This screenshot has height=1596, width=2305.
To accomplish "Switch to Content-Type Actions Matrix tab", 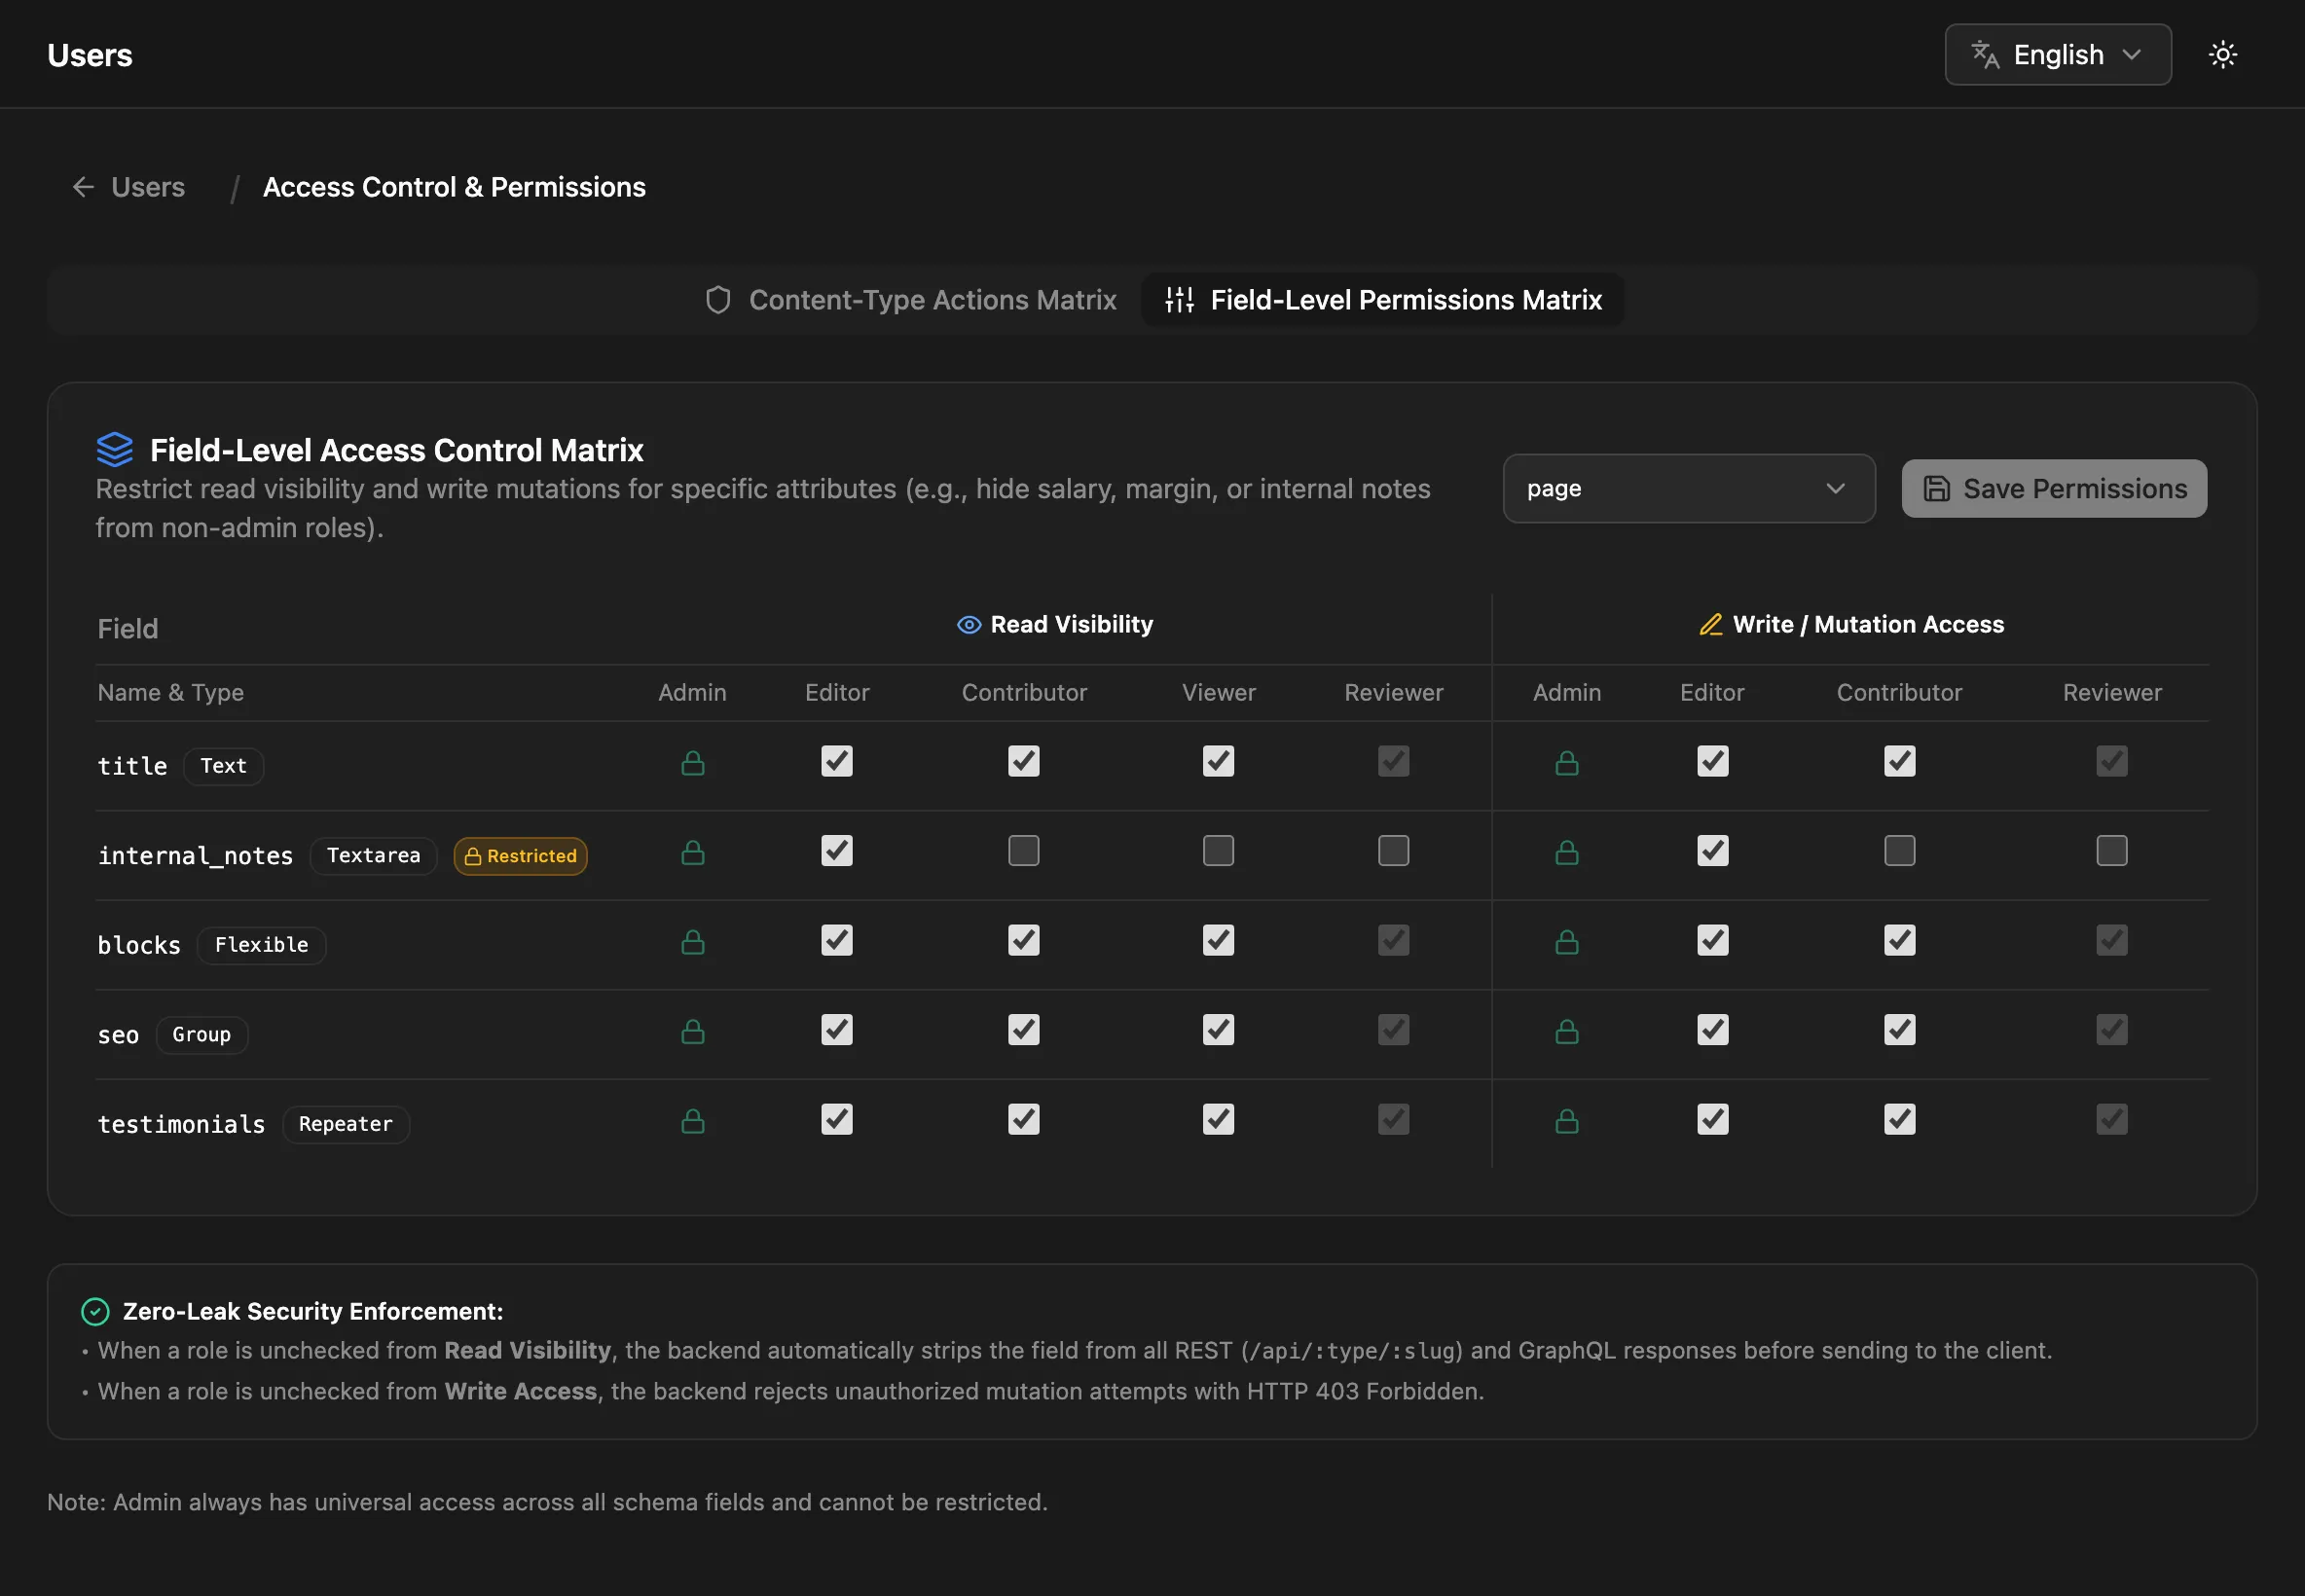I will tap(910, 300).
